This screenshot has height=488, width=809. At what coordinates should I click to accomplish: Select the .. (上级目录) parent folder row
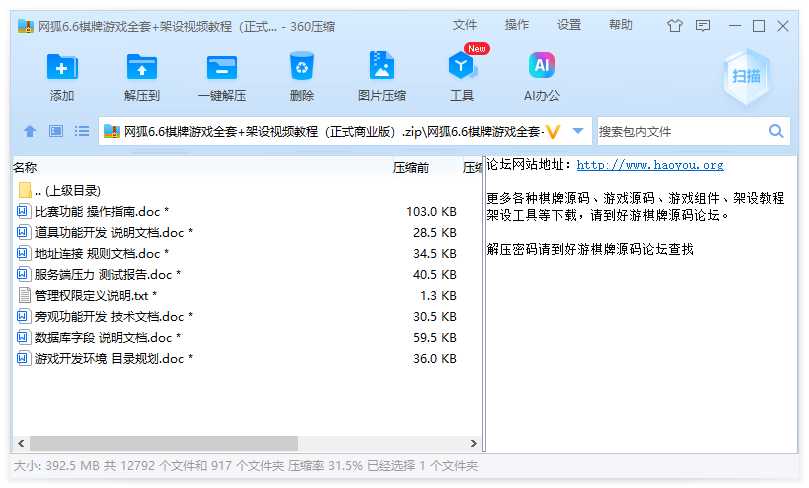pos(248,190)
